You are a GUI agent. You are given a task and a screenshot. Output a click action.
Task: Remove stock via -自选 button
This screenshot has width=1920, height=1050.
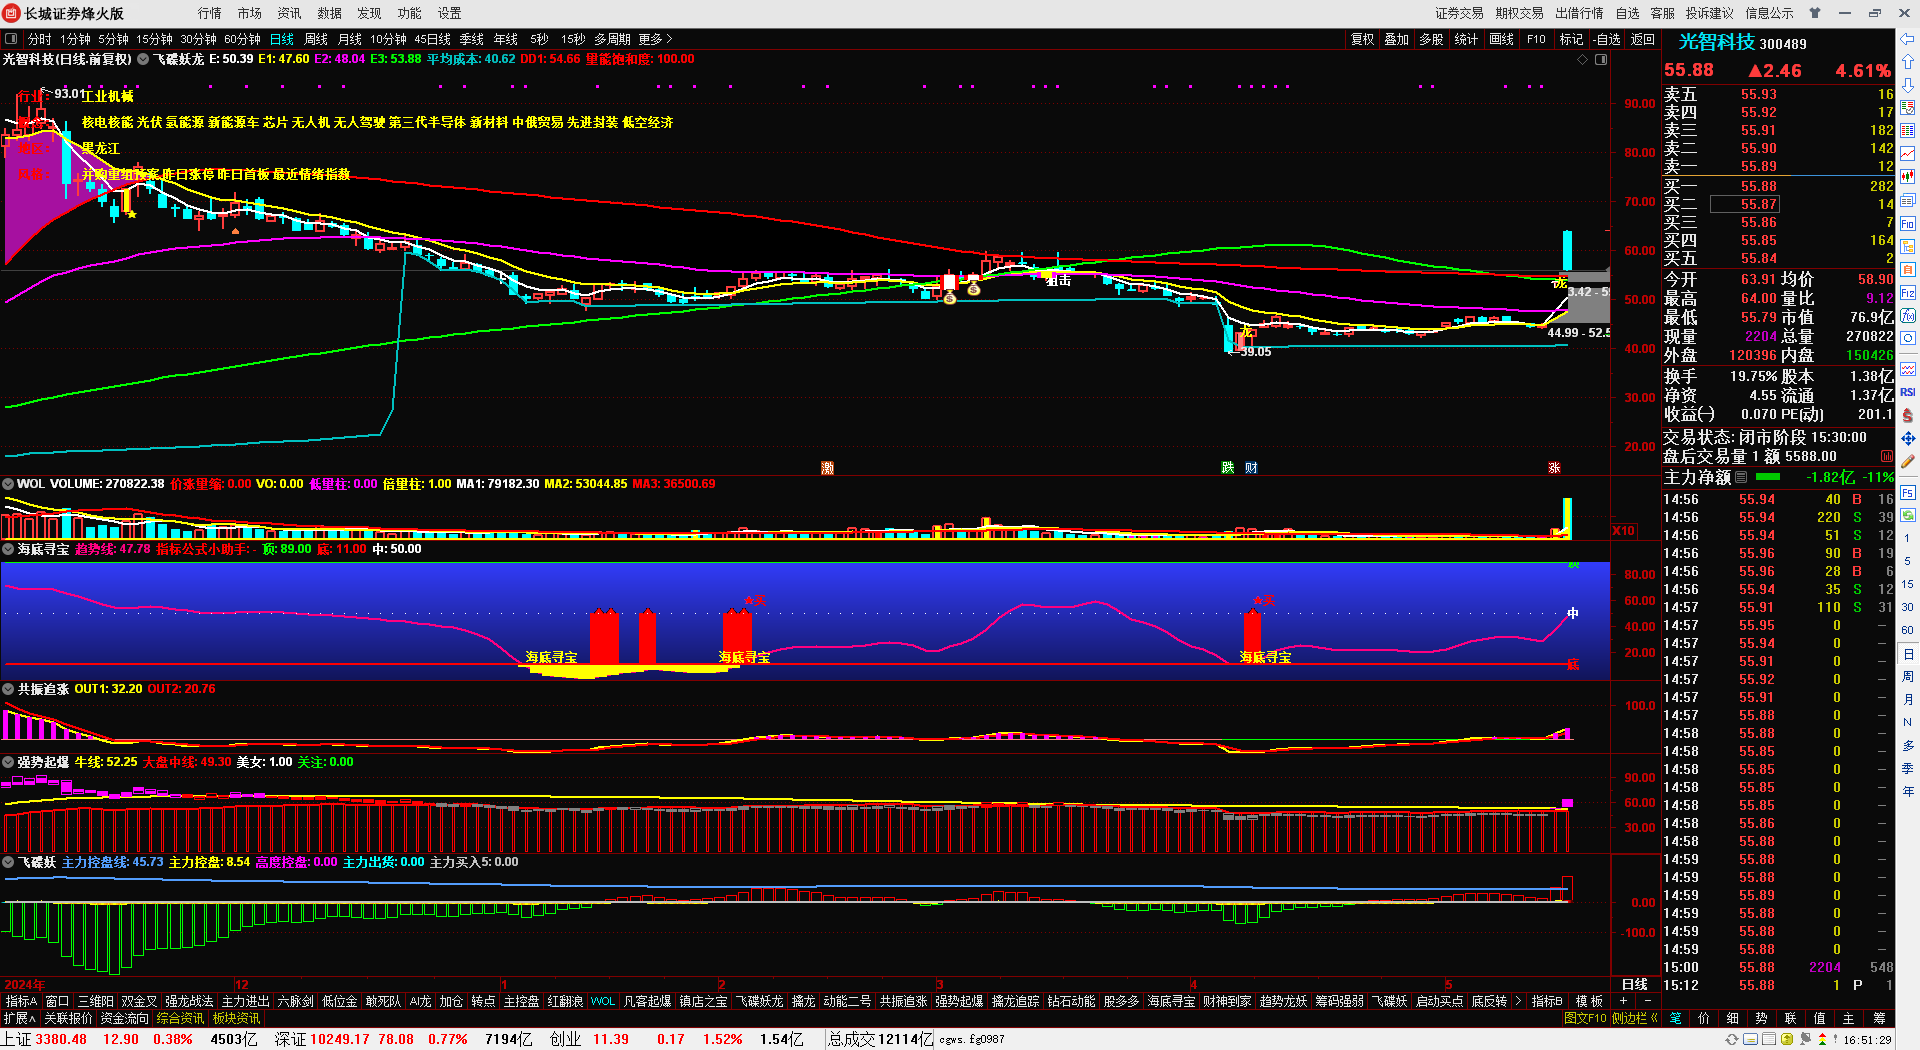click(x=1606, y=39)
